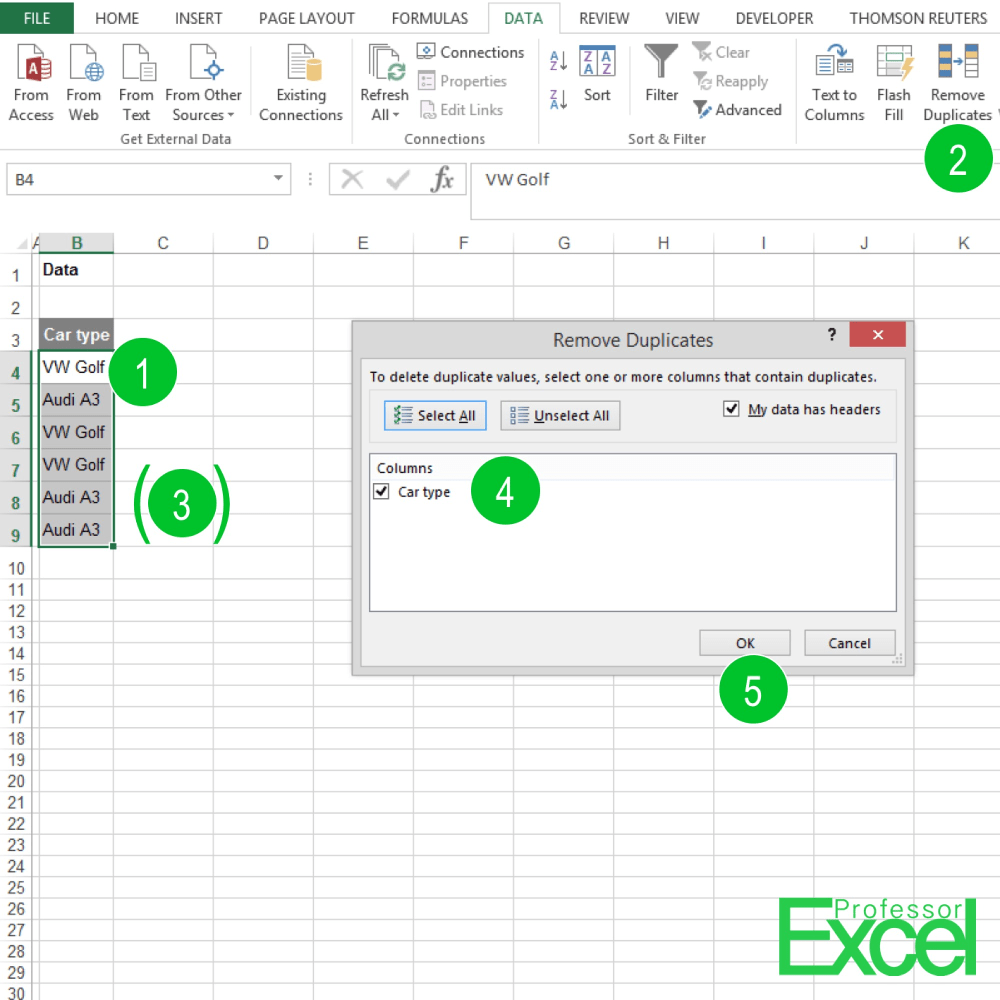Open the Existing Connections dialog
The width and height of the screenshot is (1000, 1000).
click(x=300, y=83)
